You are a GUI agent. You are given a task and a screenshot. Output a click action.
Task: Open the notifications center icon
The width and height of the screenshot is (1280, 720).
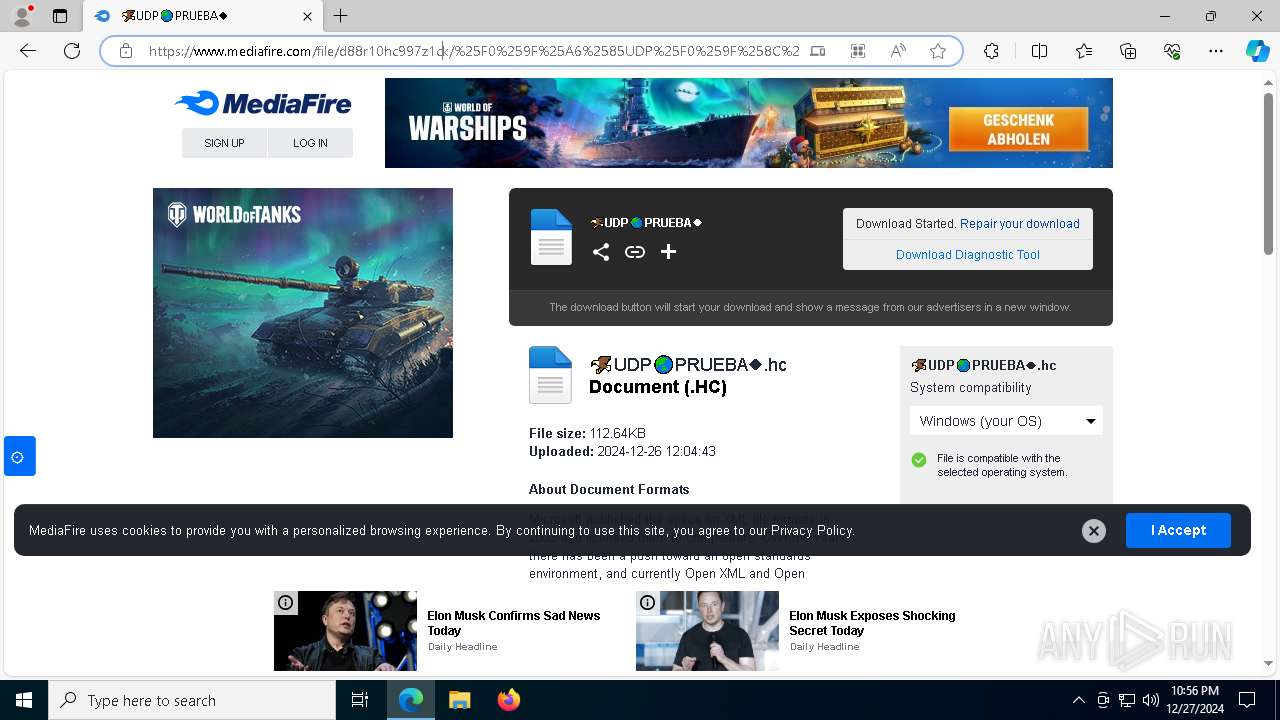[1247, 700]
